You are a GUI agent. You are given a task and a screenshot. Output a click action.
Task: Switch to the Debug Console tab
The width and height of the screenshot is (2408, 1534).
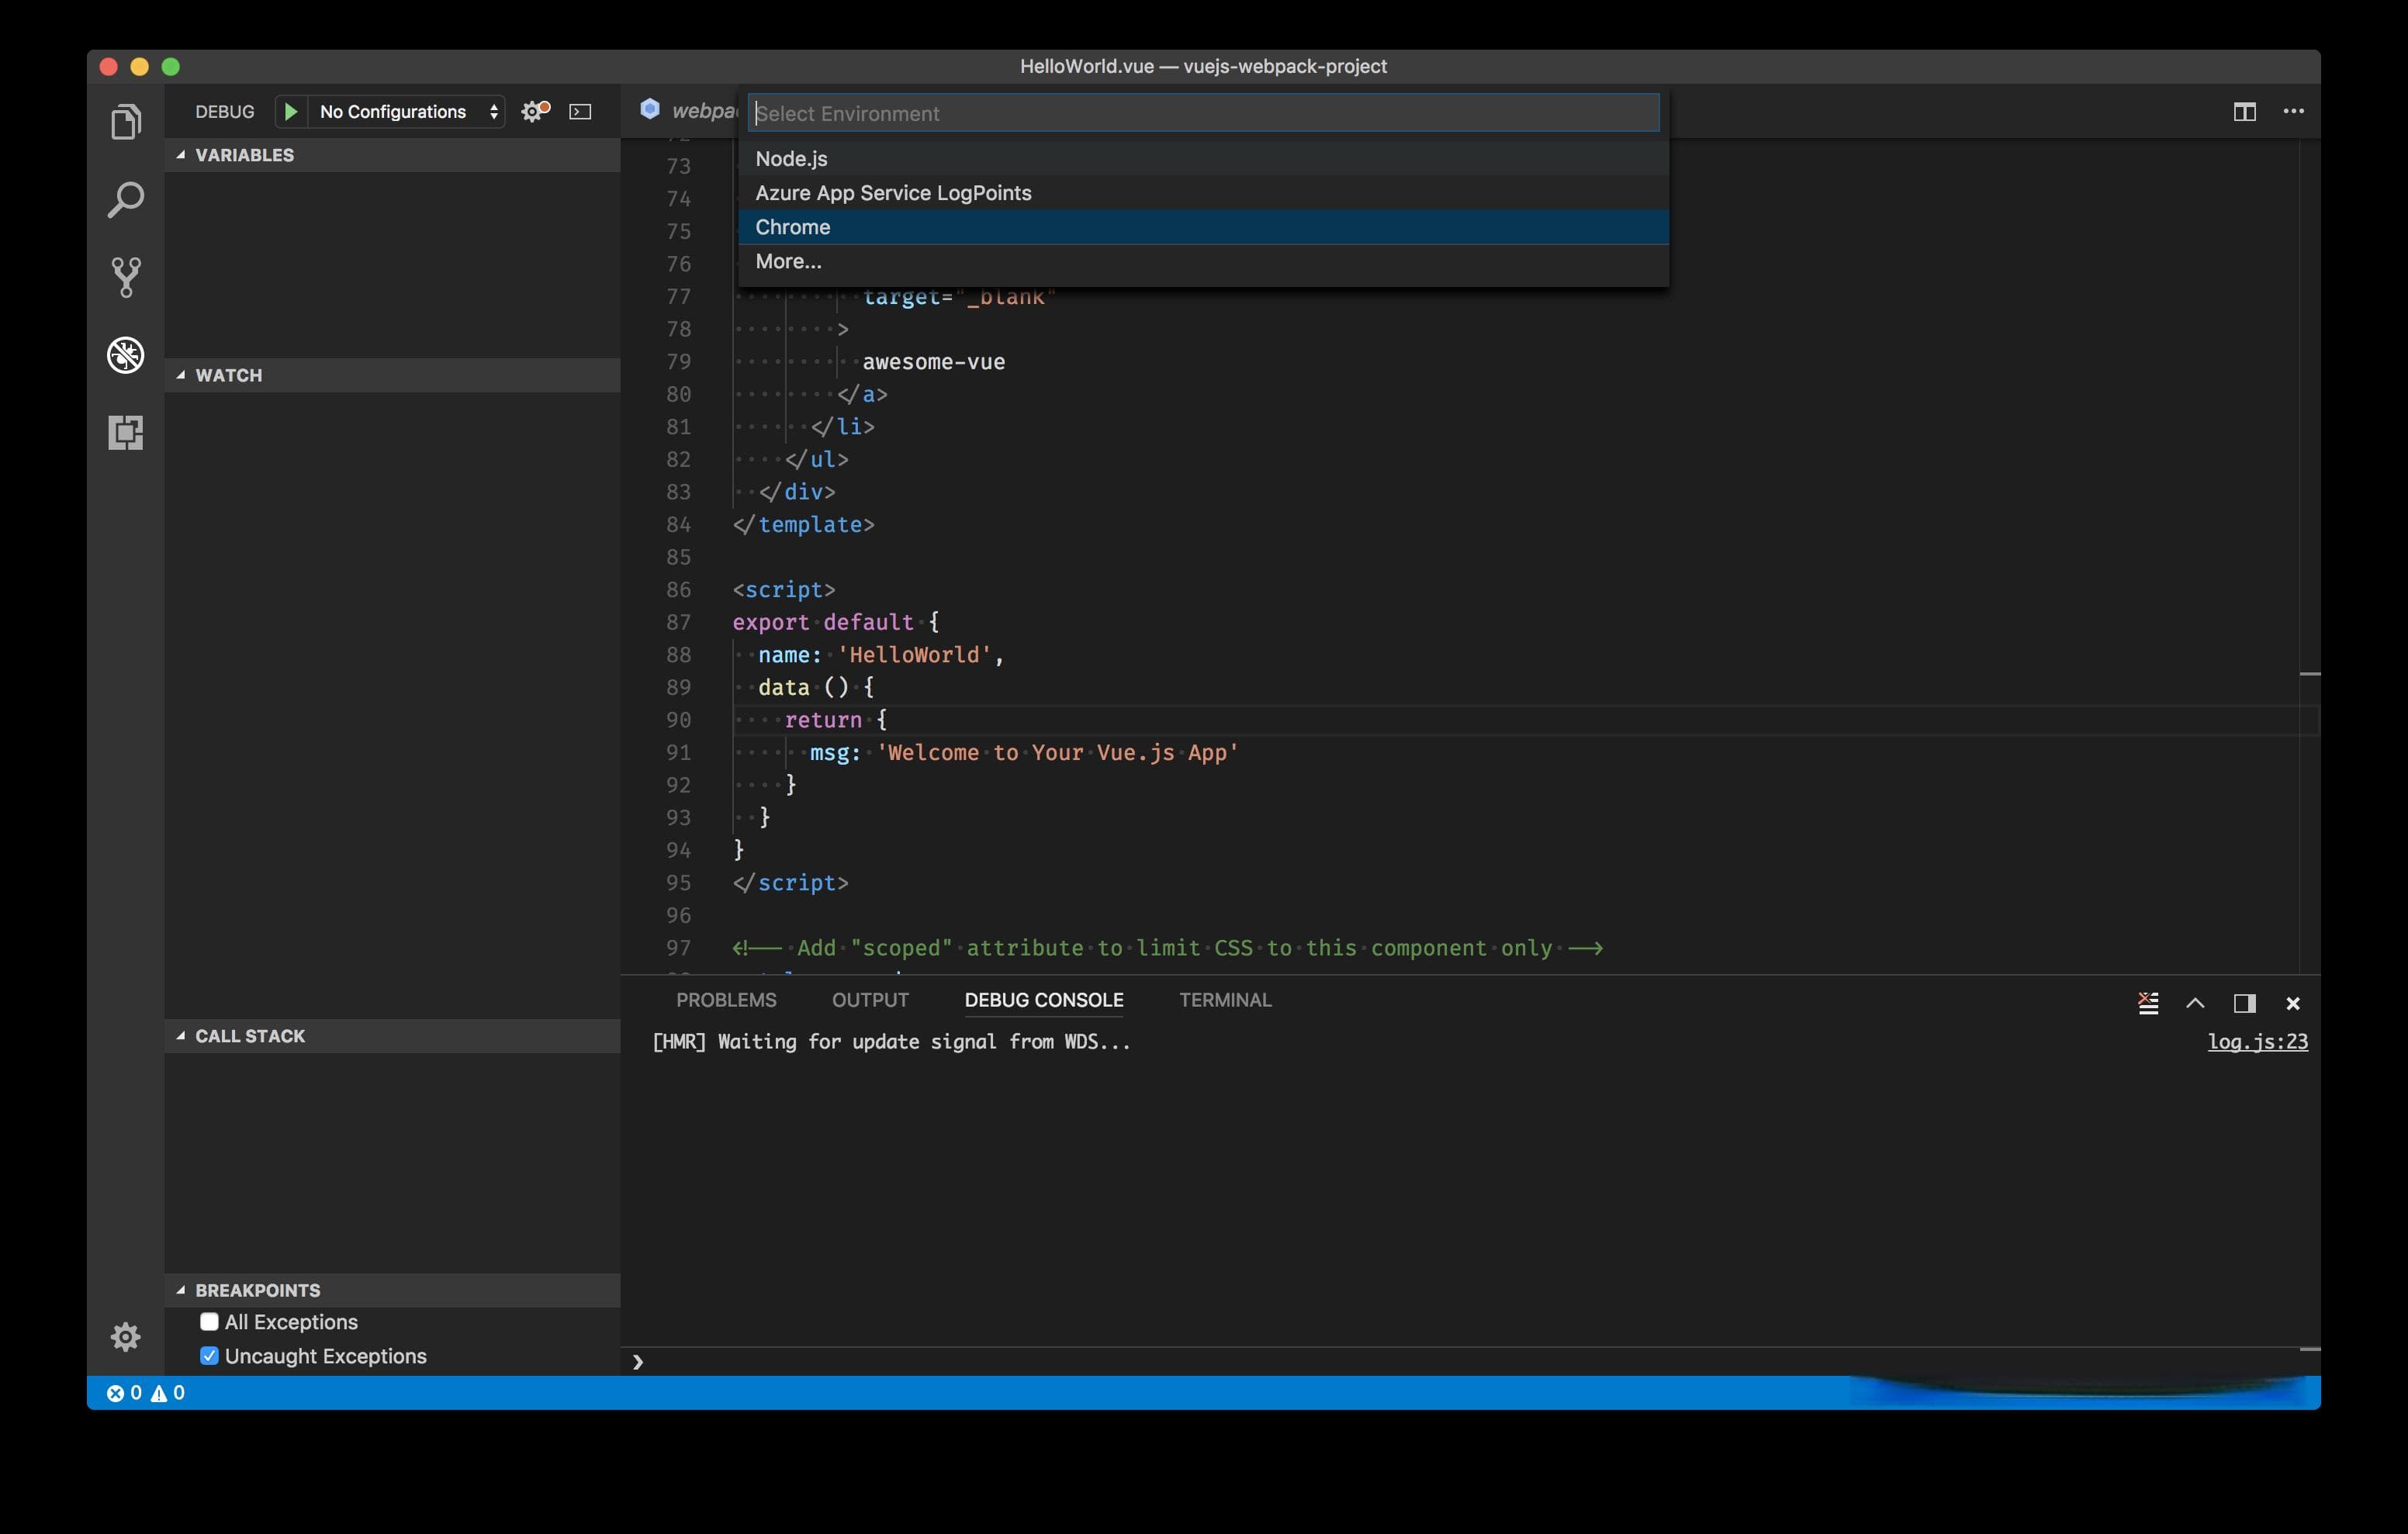1044,1000
